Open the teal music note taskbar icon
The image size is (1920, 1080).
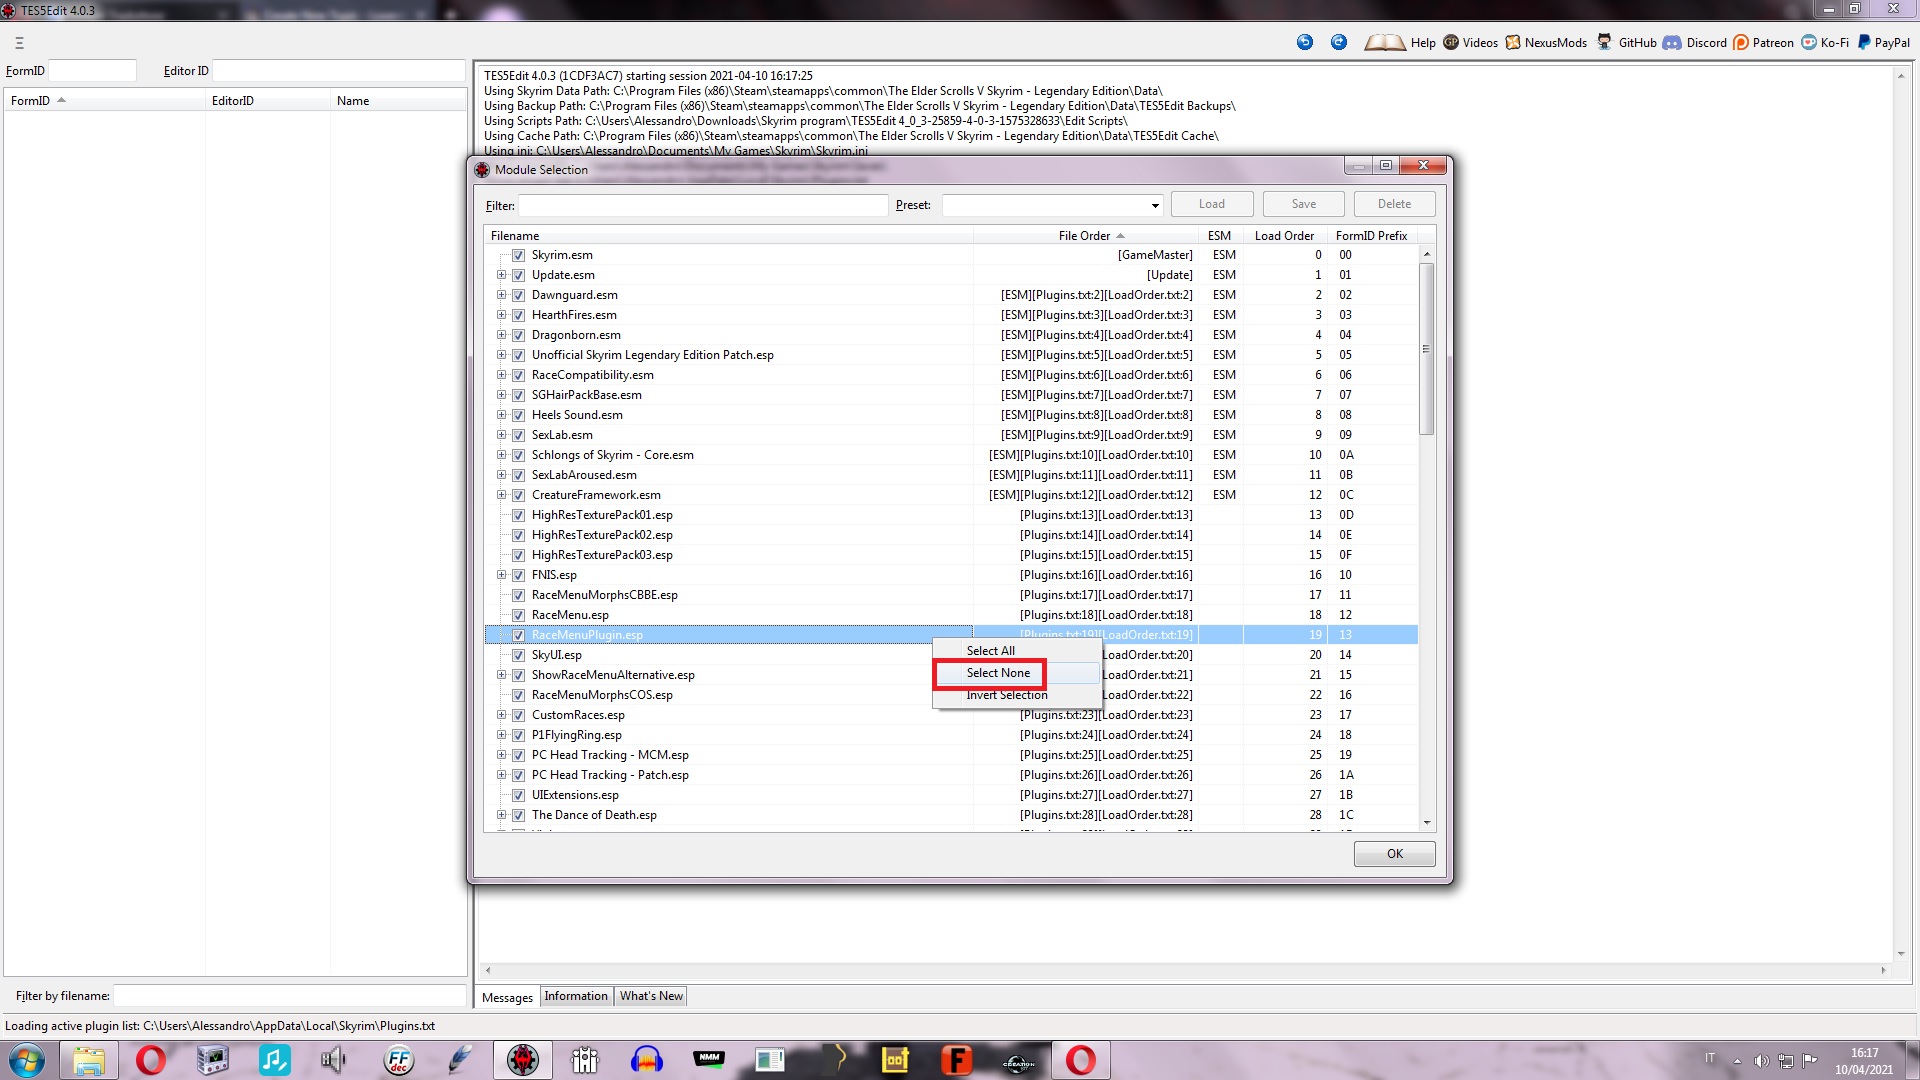point(275,1060)
